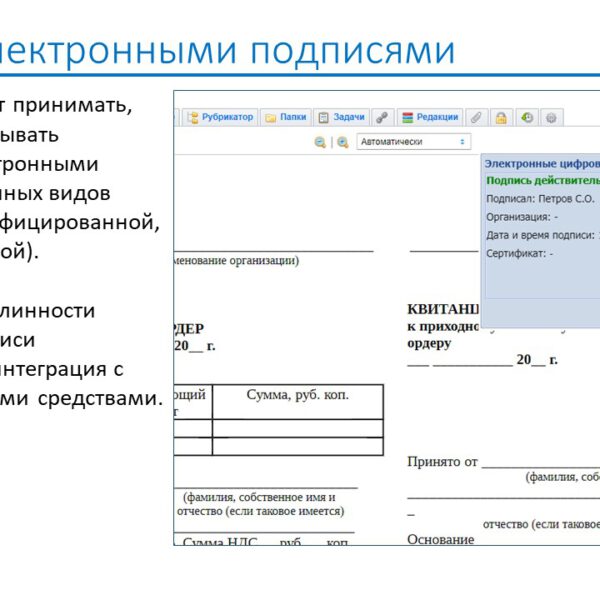Click the gear settings icon

point(551,117)
